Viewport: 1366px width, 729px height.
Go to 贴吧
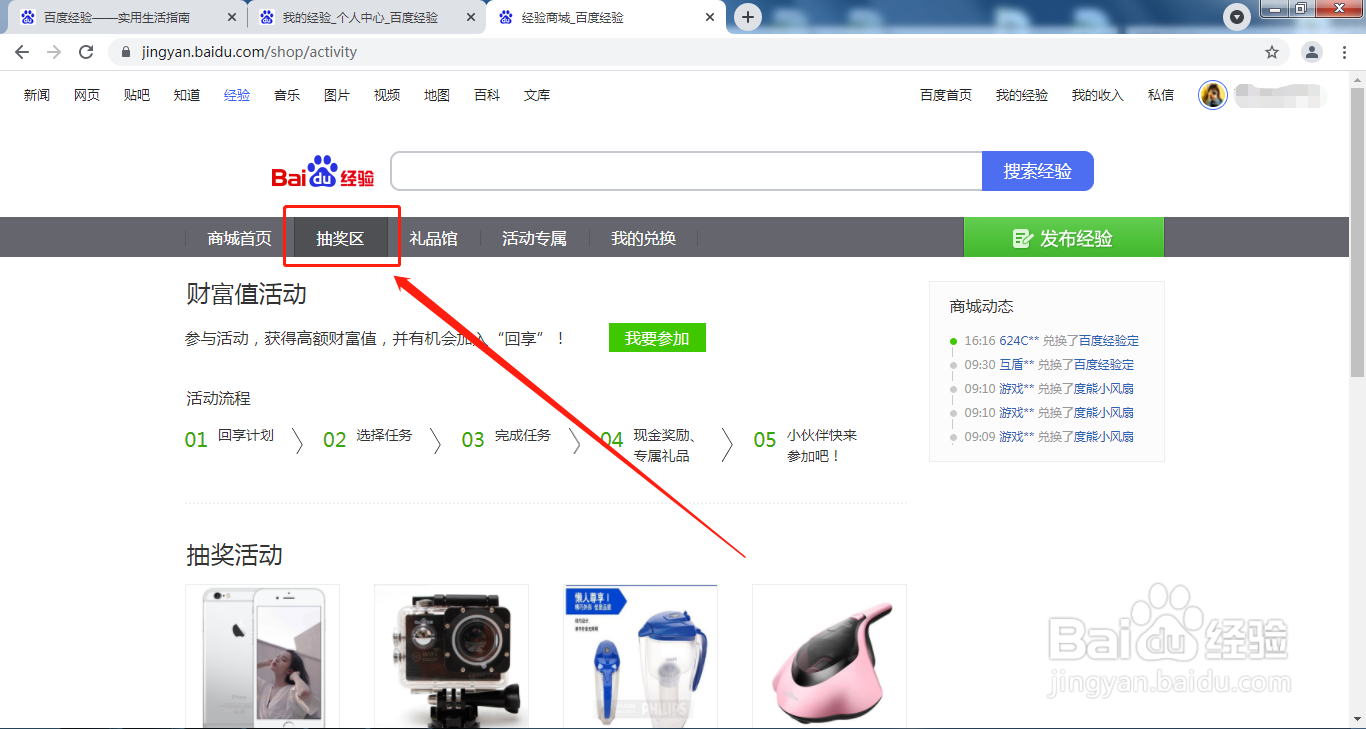137,95
